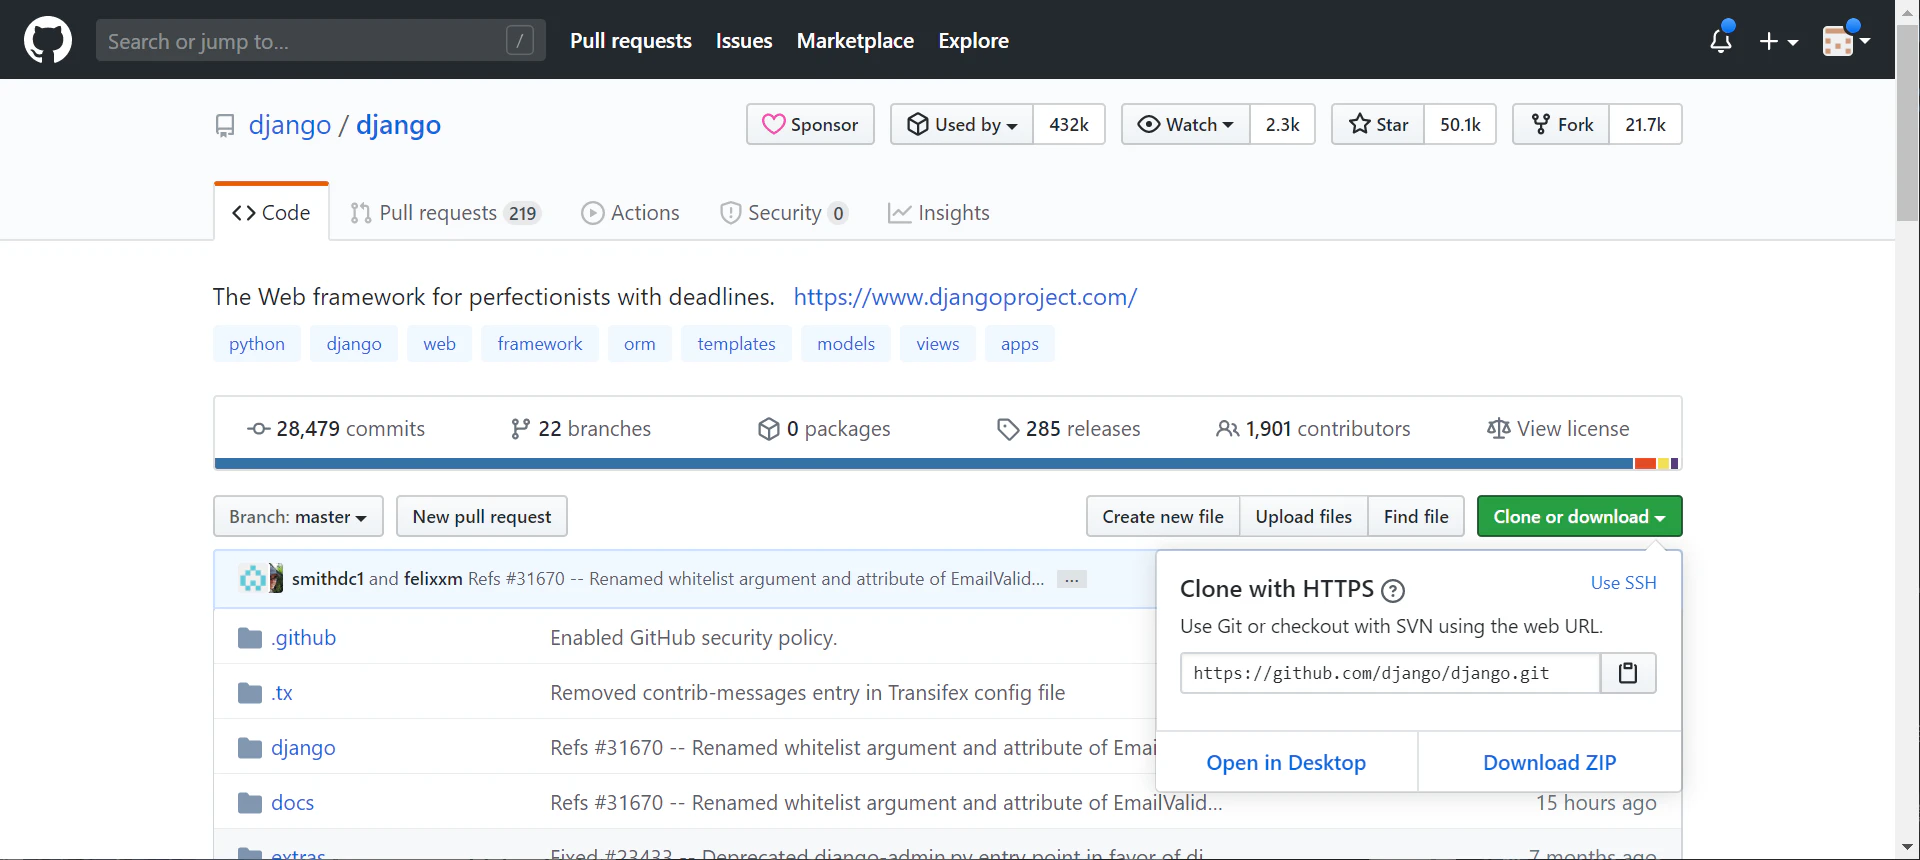This screenshot has width=1920, height=860.
Task: Open the notifications bell
Action: coord(1721,41)
